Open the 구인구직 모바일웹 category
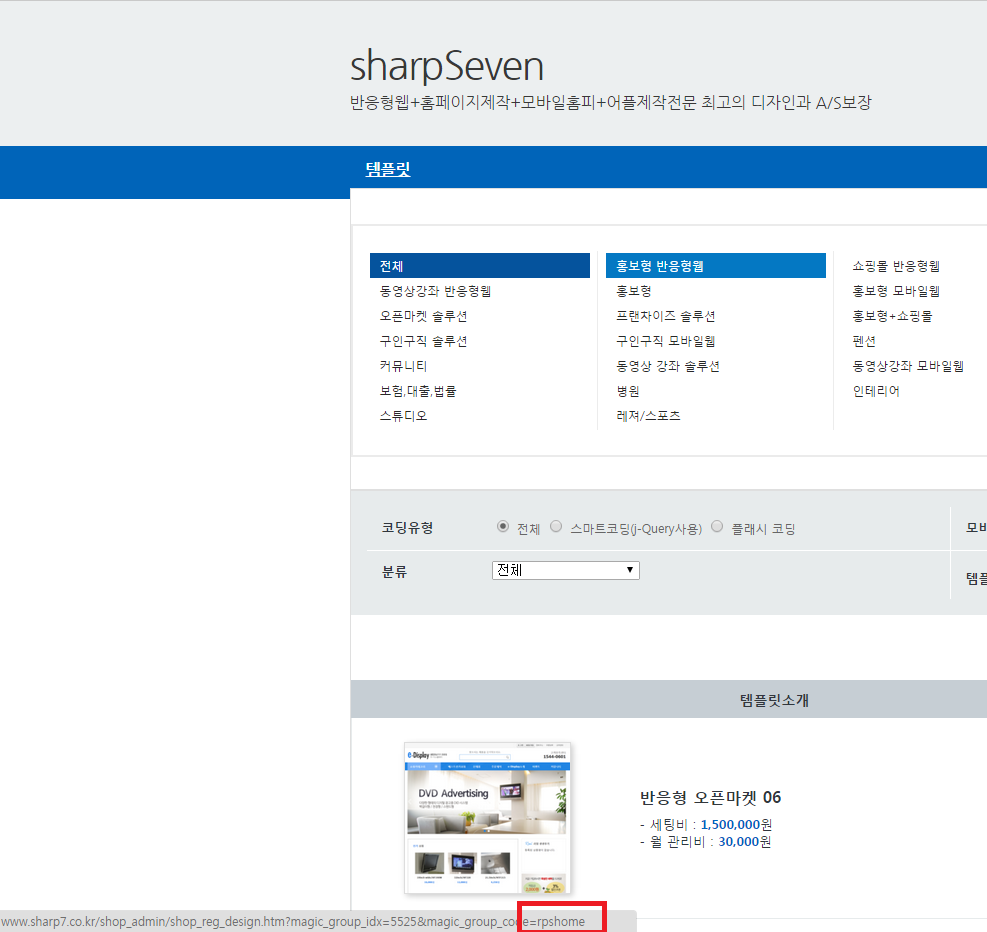This screenshot has height=932, width=987. [x=665, y=341]
